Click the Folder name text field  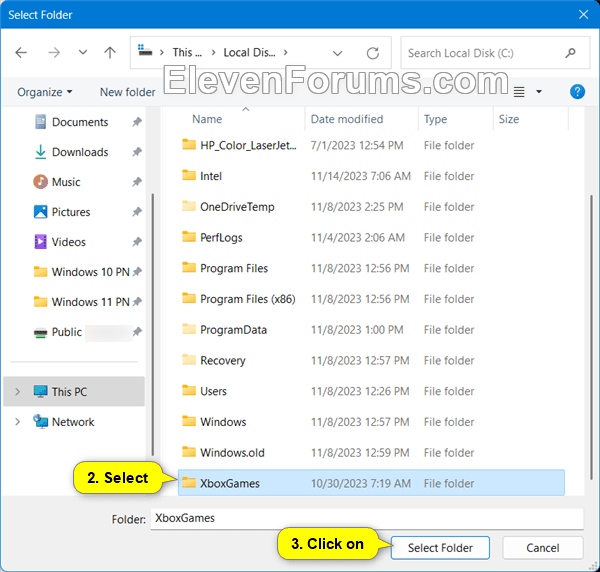[x=367, y=518]
